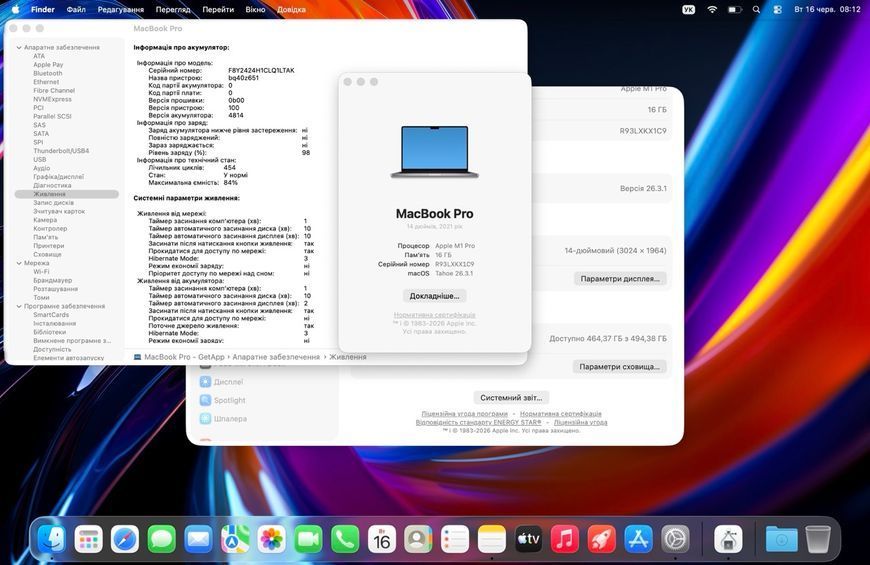Open Launchpad apps grid in Dock
The height and width of the screenshot is (565, 870).
[x=88, y=538]
